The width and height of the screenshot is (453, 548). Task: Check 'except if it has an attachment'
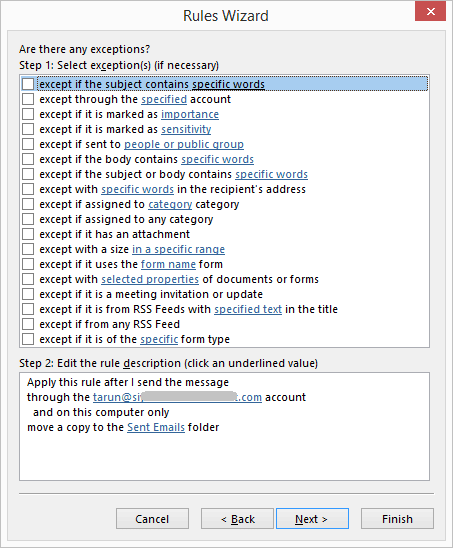pyautogui.click(x=28, y=234)
